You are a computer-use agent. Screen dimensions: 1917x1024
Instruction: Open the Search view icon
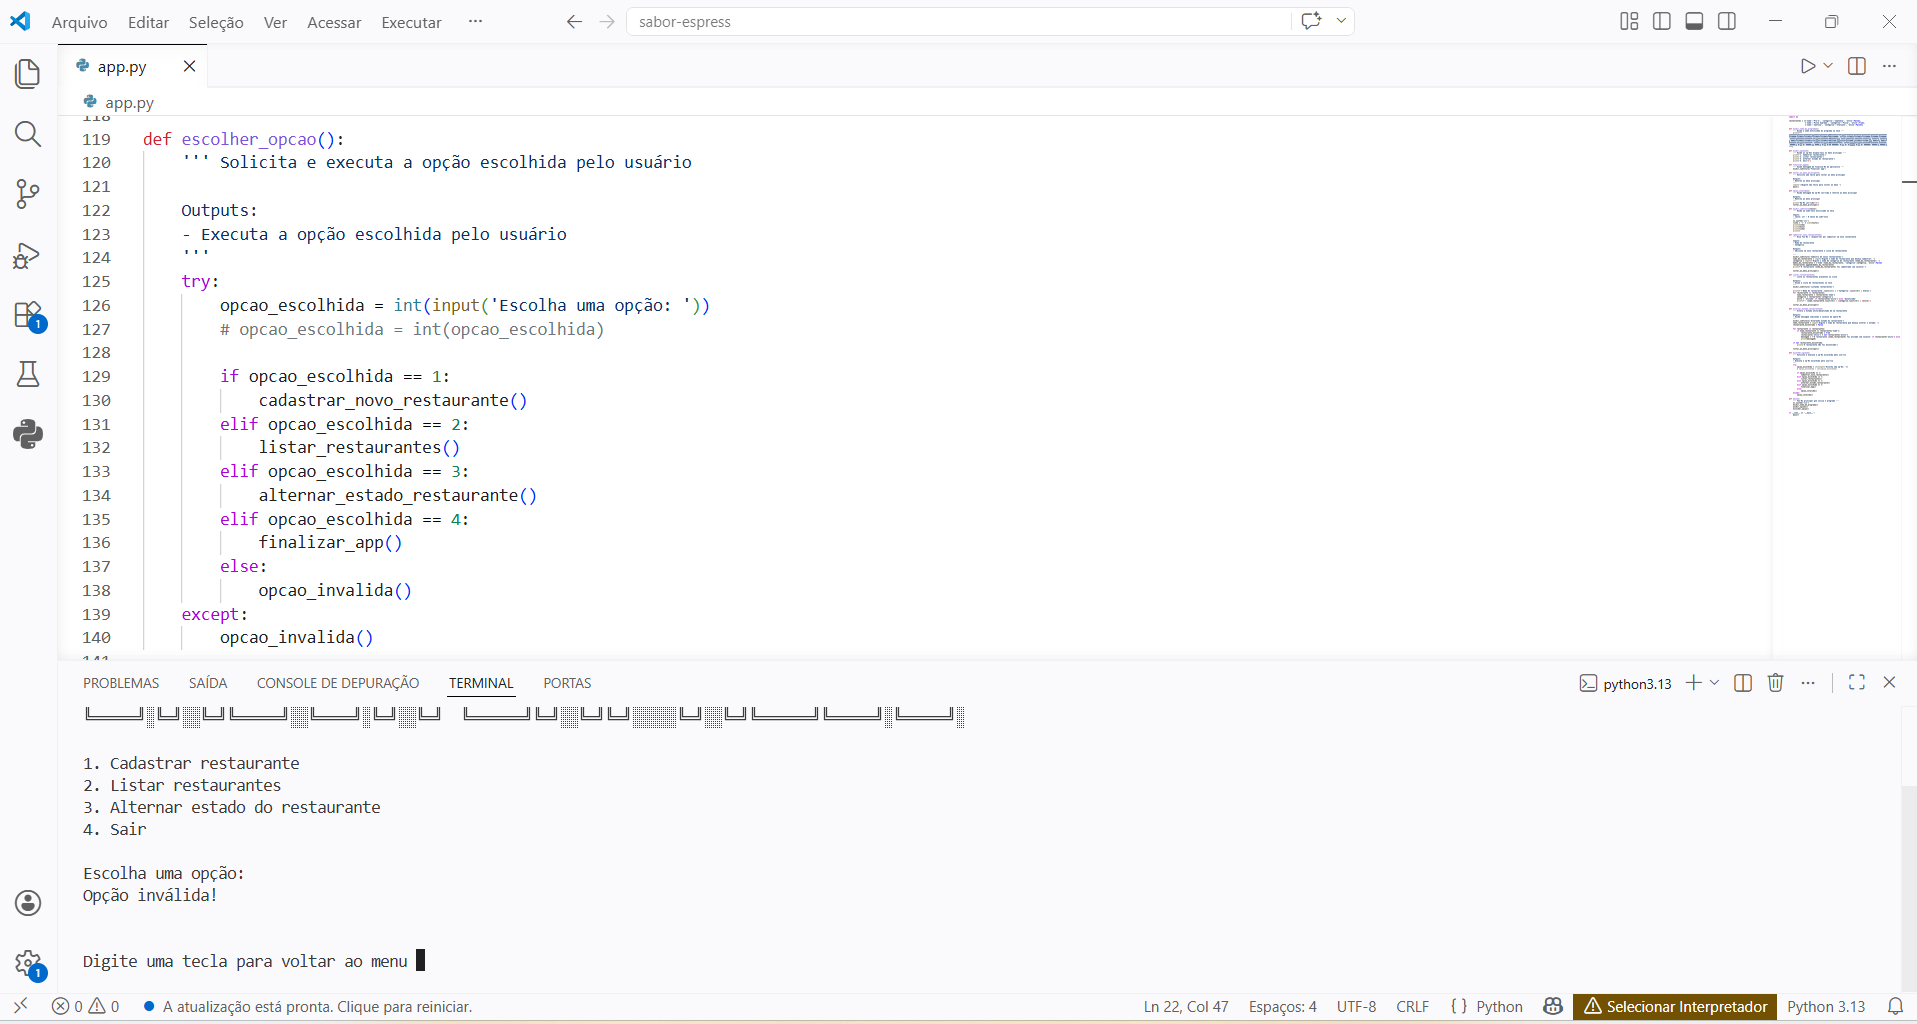click(28, 134)
